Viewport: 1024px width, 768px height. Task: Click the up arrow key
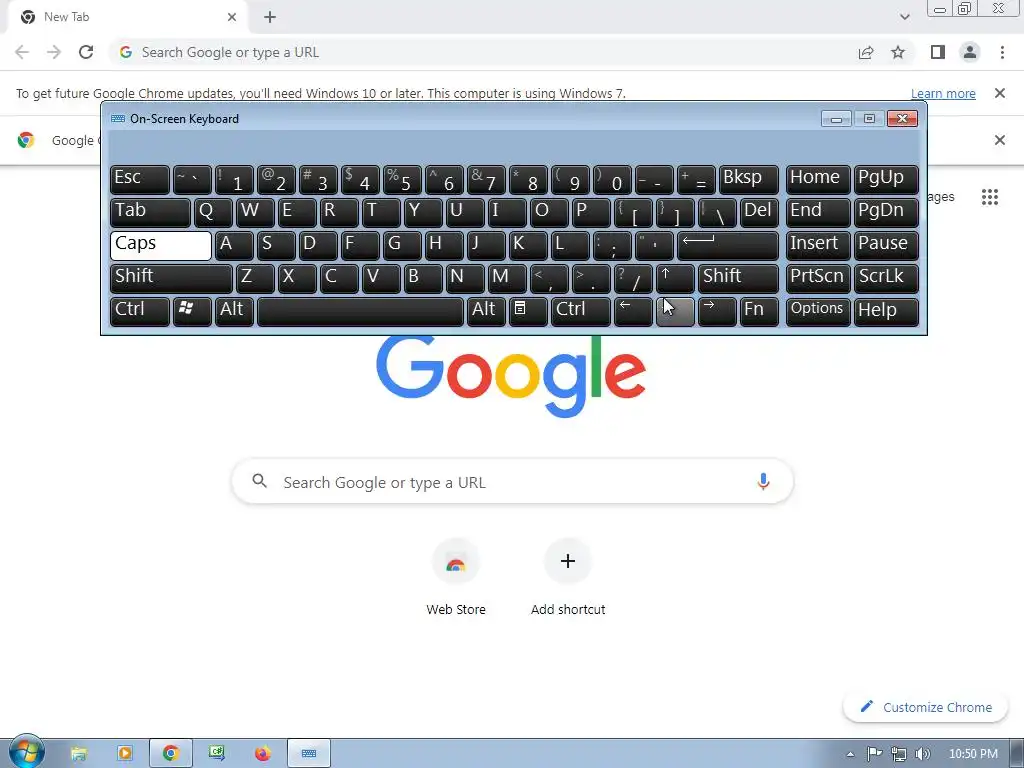[675, 278]
